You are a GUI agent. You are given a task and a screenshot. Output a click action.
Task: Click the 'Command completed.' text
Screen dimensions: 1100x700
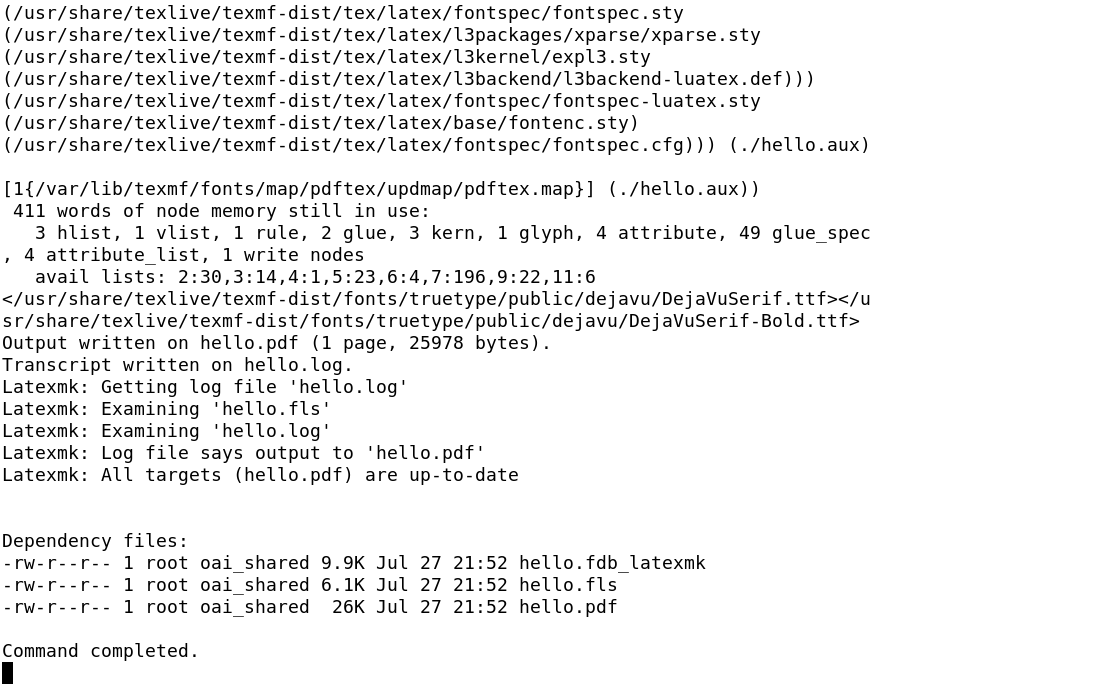coord(100,651)
